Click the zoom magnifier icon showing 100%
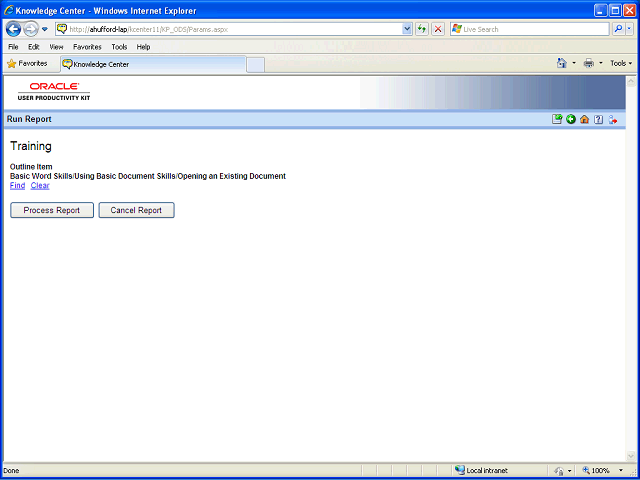 [586, 470]
